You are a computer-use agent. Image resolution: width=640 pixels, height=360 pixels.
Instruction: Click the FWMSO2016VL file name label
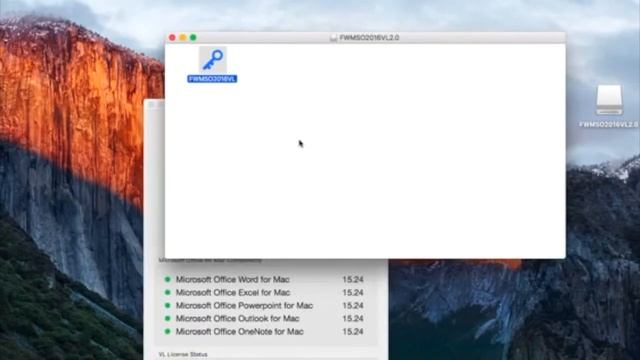click(x=212, y=79)
